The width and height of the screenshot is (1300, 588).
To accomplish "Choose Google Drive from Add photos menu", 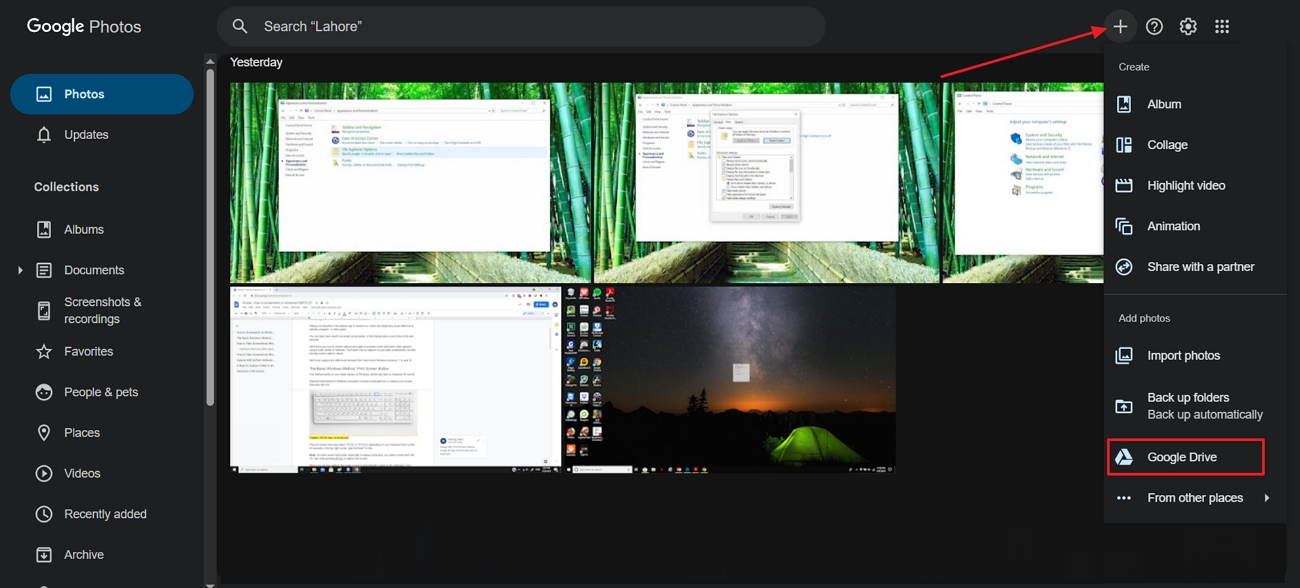I will tap(1183, 456).
